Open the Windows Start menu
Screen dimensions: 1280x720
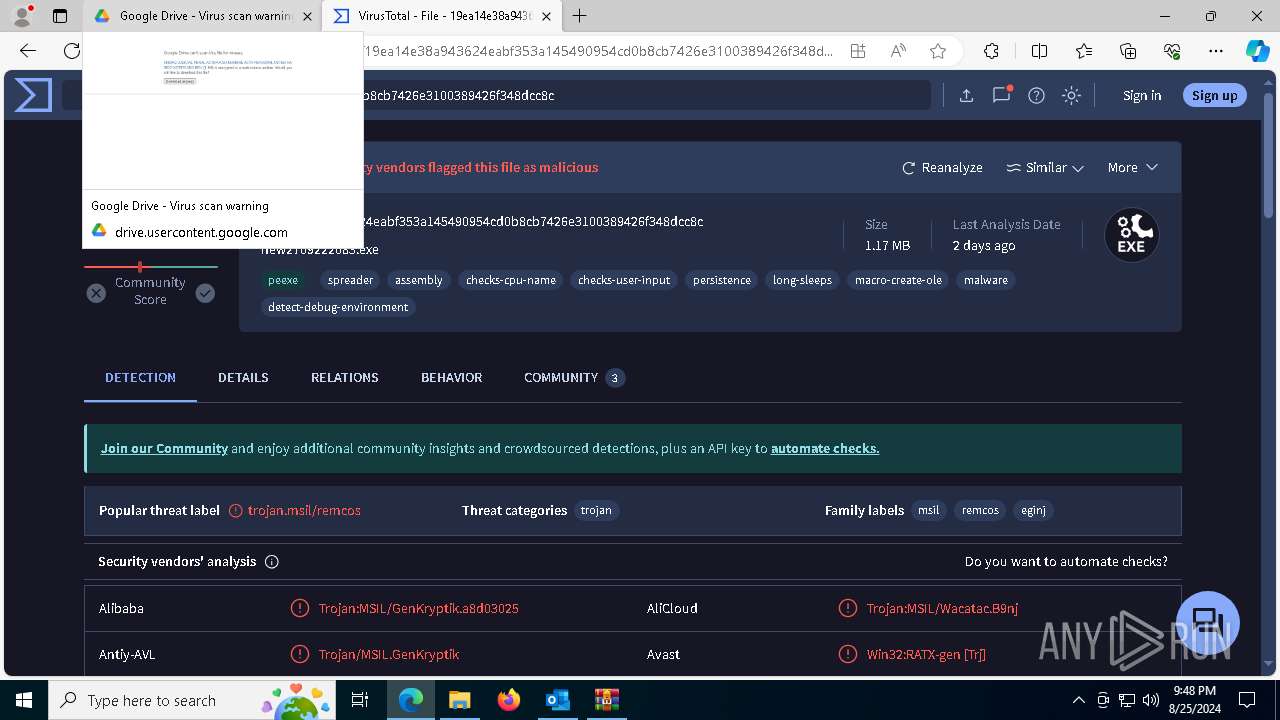[x=24, y=700]
